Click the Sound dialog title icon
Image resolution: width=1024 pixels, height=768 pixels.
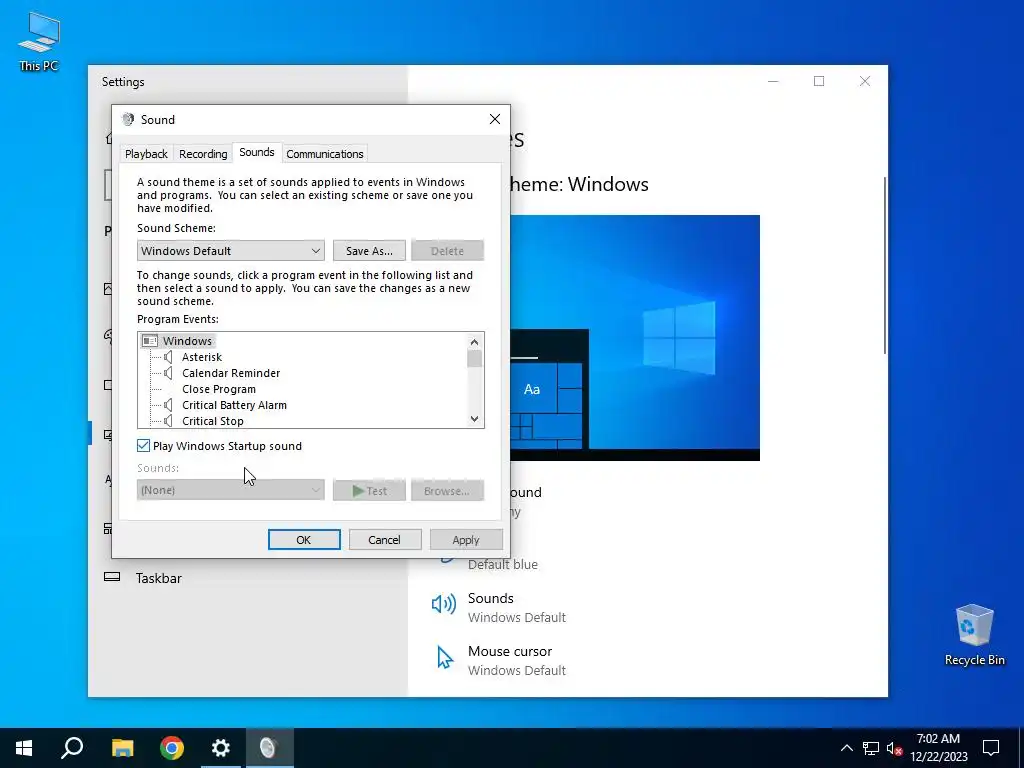point(128,120)
